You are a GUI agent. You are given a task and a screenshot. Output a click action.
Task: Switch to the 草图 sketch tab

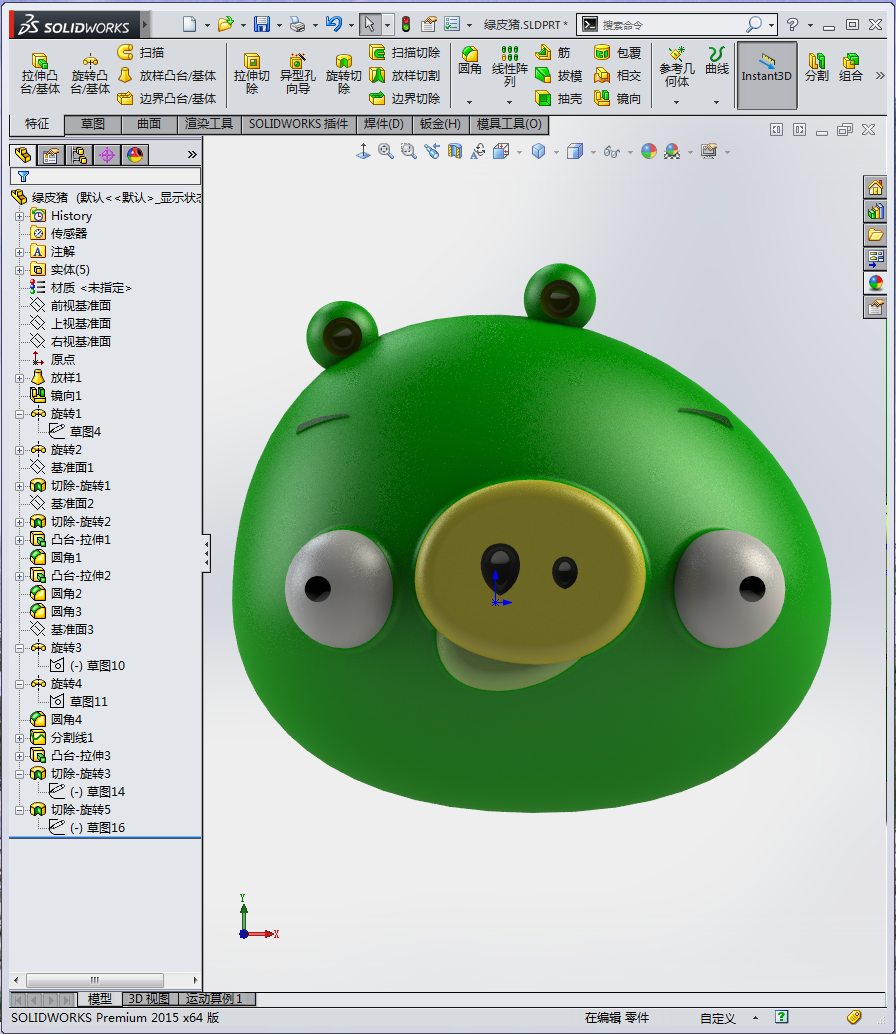coord(93,124)
